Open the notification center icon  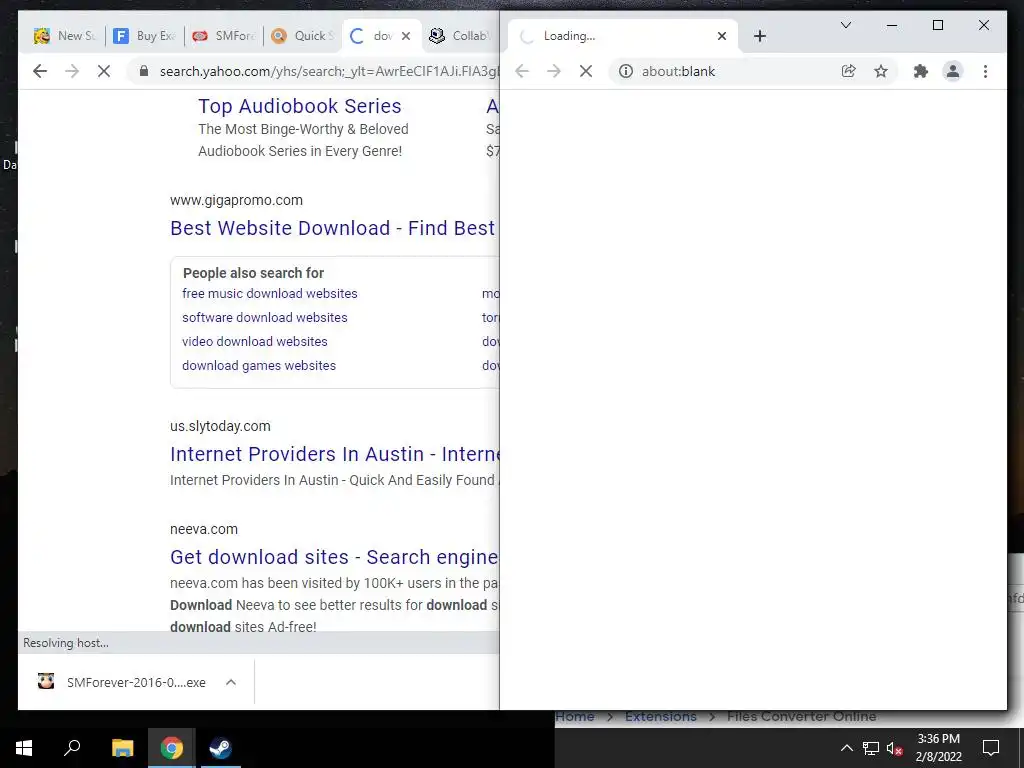click(991, 748)
